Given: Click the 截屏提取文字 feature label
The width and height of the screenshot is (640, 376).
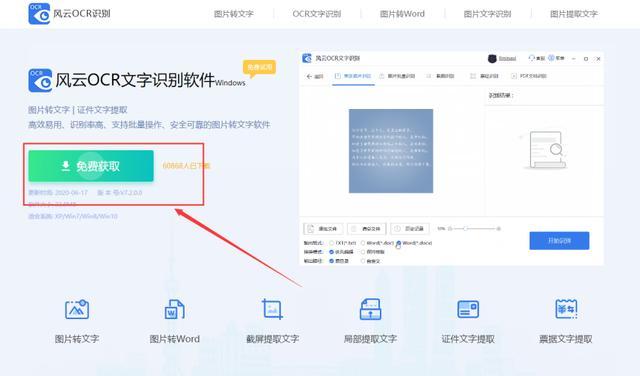Looking at the screenshot, I should click(272, 339).
